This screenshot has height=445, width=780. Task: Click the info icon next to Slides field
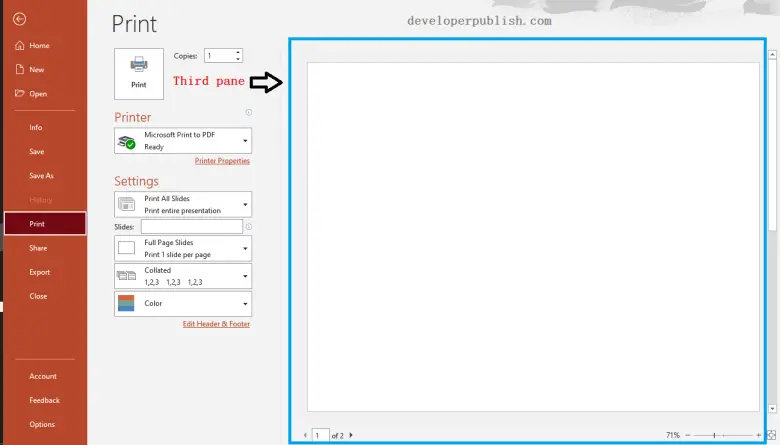pos(249,227)
